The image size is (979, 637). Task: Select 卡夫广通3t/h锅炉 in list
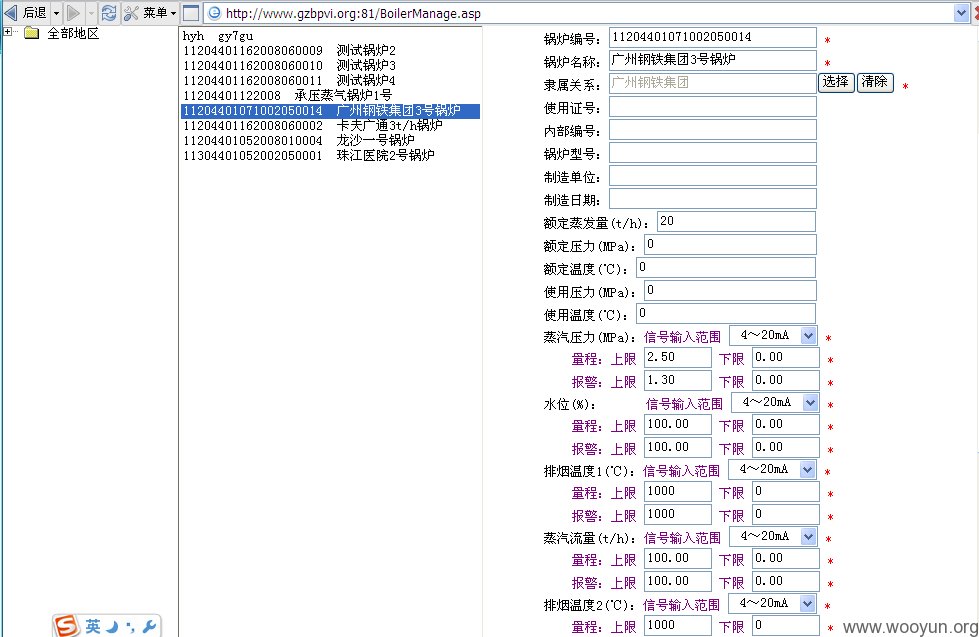pyautogui.click(x=312, y=126)
